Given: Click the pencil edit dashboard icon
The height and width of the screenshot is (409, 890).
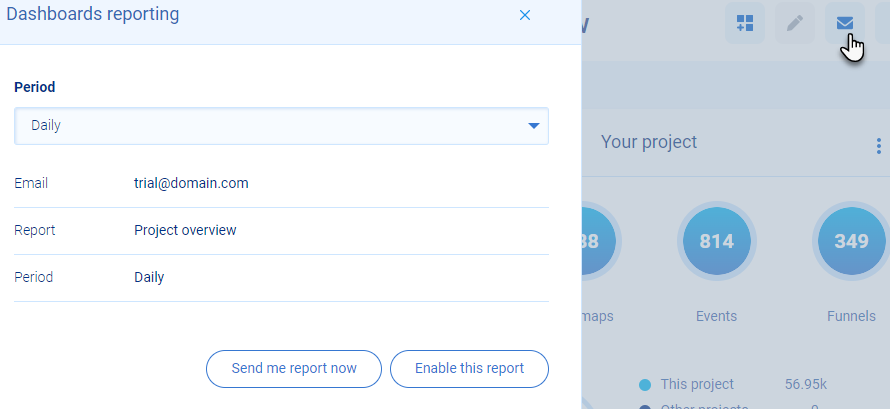Looking at the screenshot, I should 795,23.
